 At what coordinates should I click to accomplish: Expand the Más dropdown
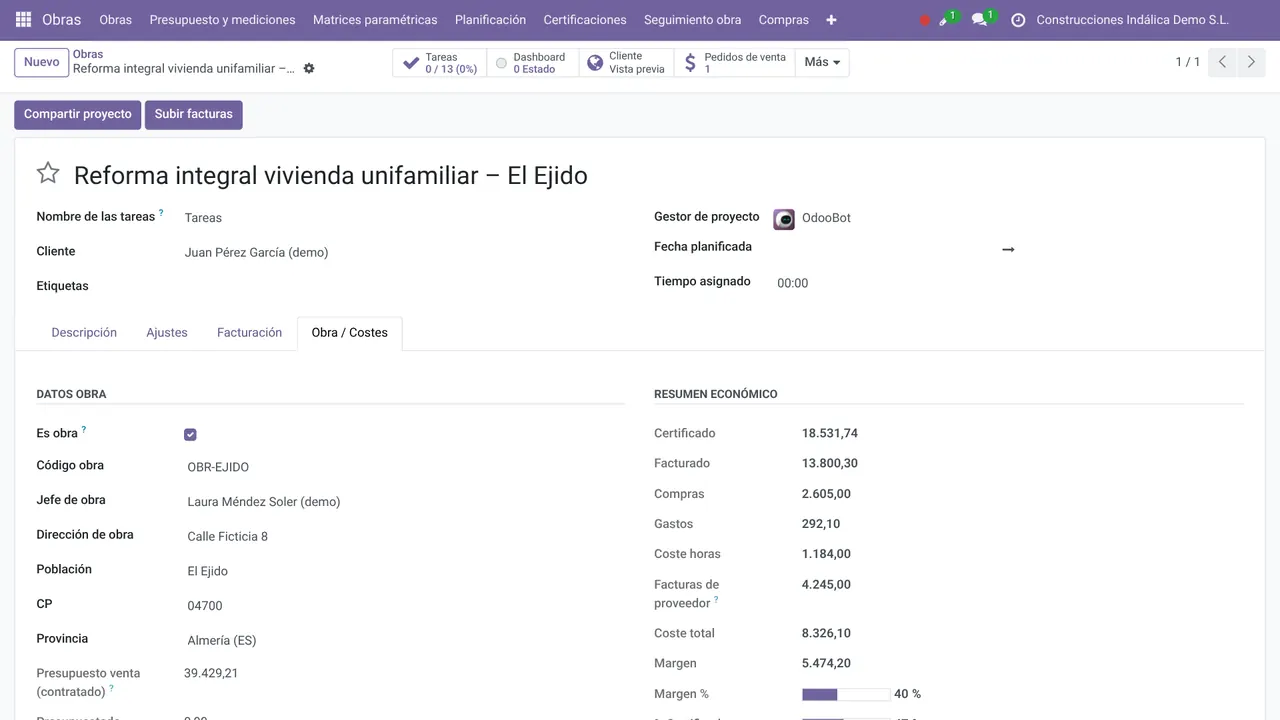tap(822, 63)
